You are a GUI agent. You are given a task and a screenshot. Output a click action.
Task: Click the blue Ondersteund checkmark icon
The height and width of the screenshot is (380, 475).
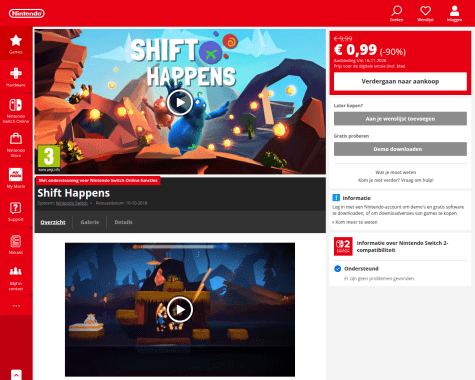click(x=337, y=269)
